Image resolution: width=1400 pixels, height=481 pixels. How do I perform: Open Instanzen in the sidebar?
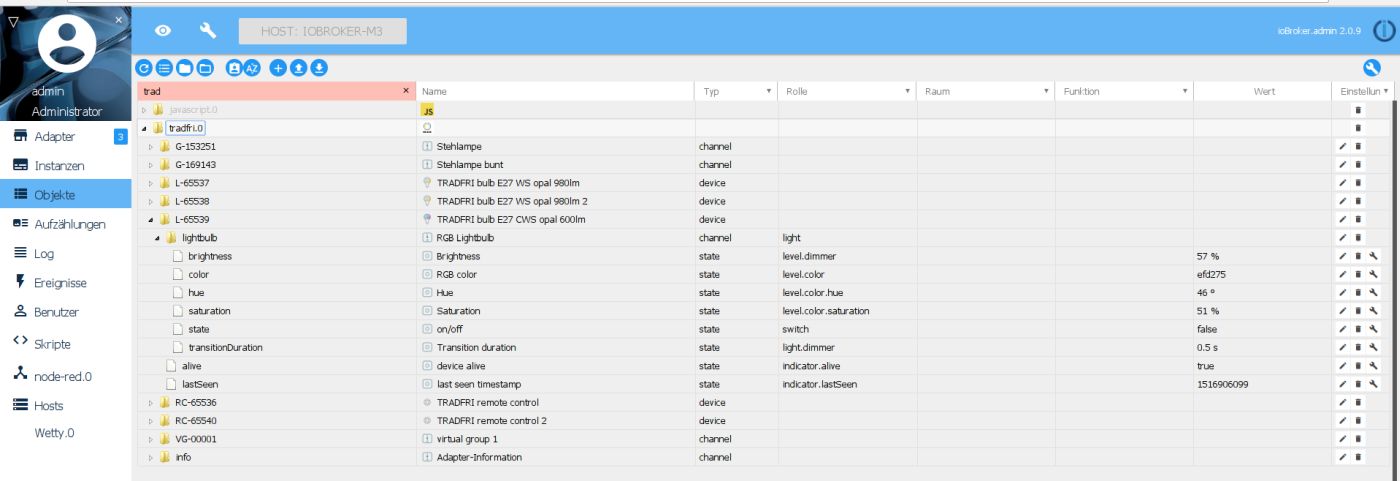click(x=65, y=165)
